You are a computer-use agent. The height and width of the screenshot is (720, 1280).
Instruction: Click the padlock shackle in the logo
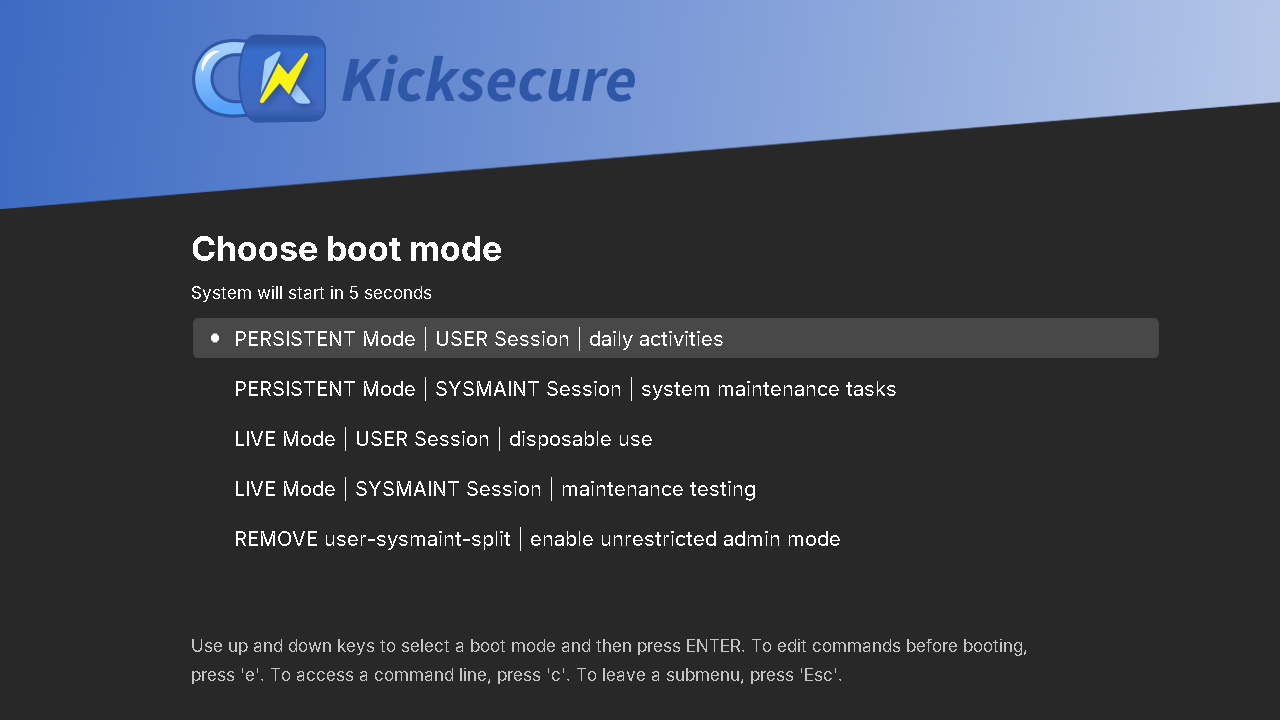[x=212, y=78]
